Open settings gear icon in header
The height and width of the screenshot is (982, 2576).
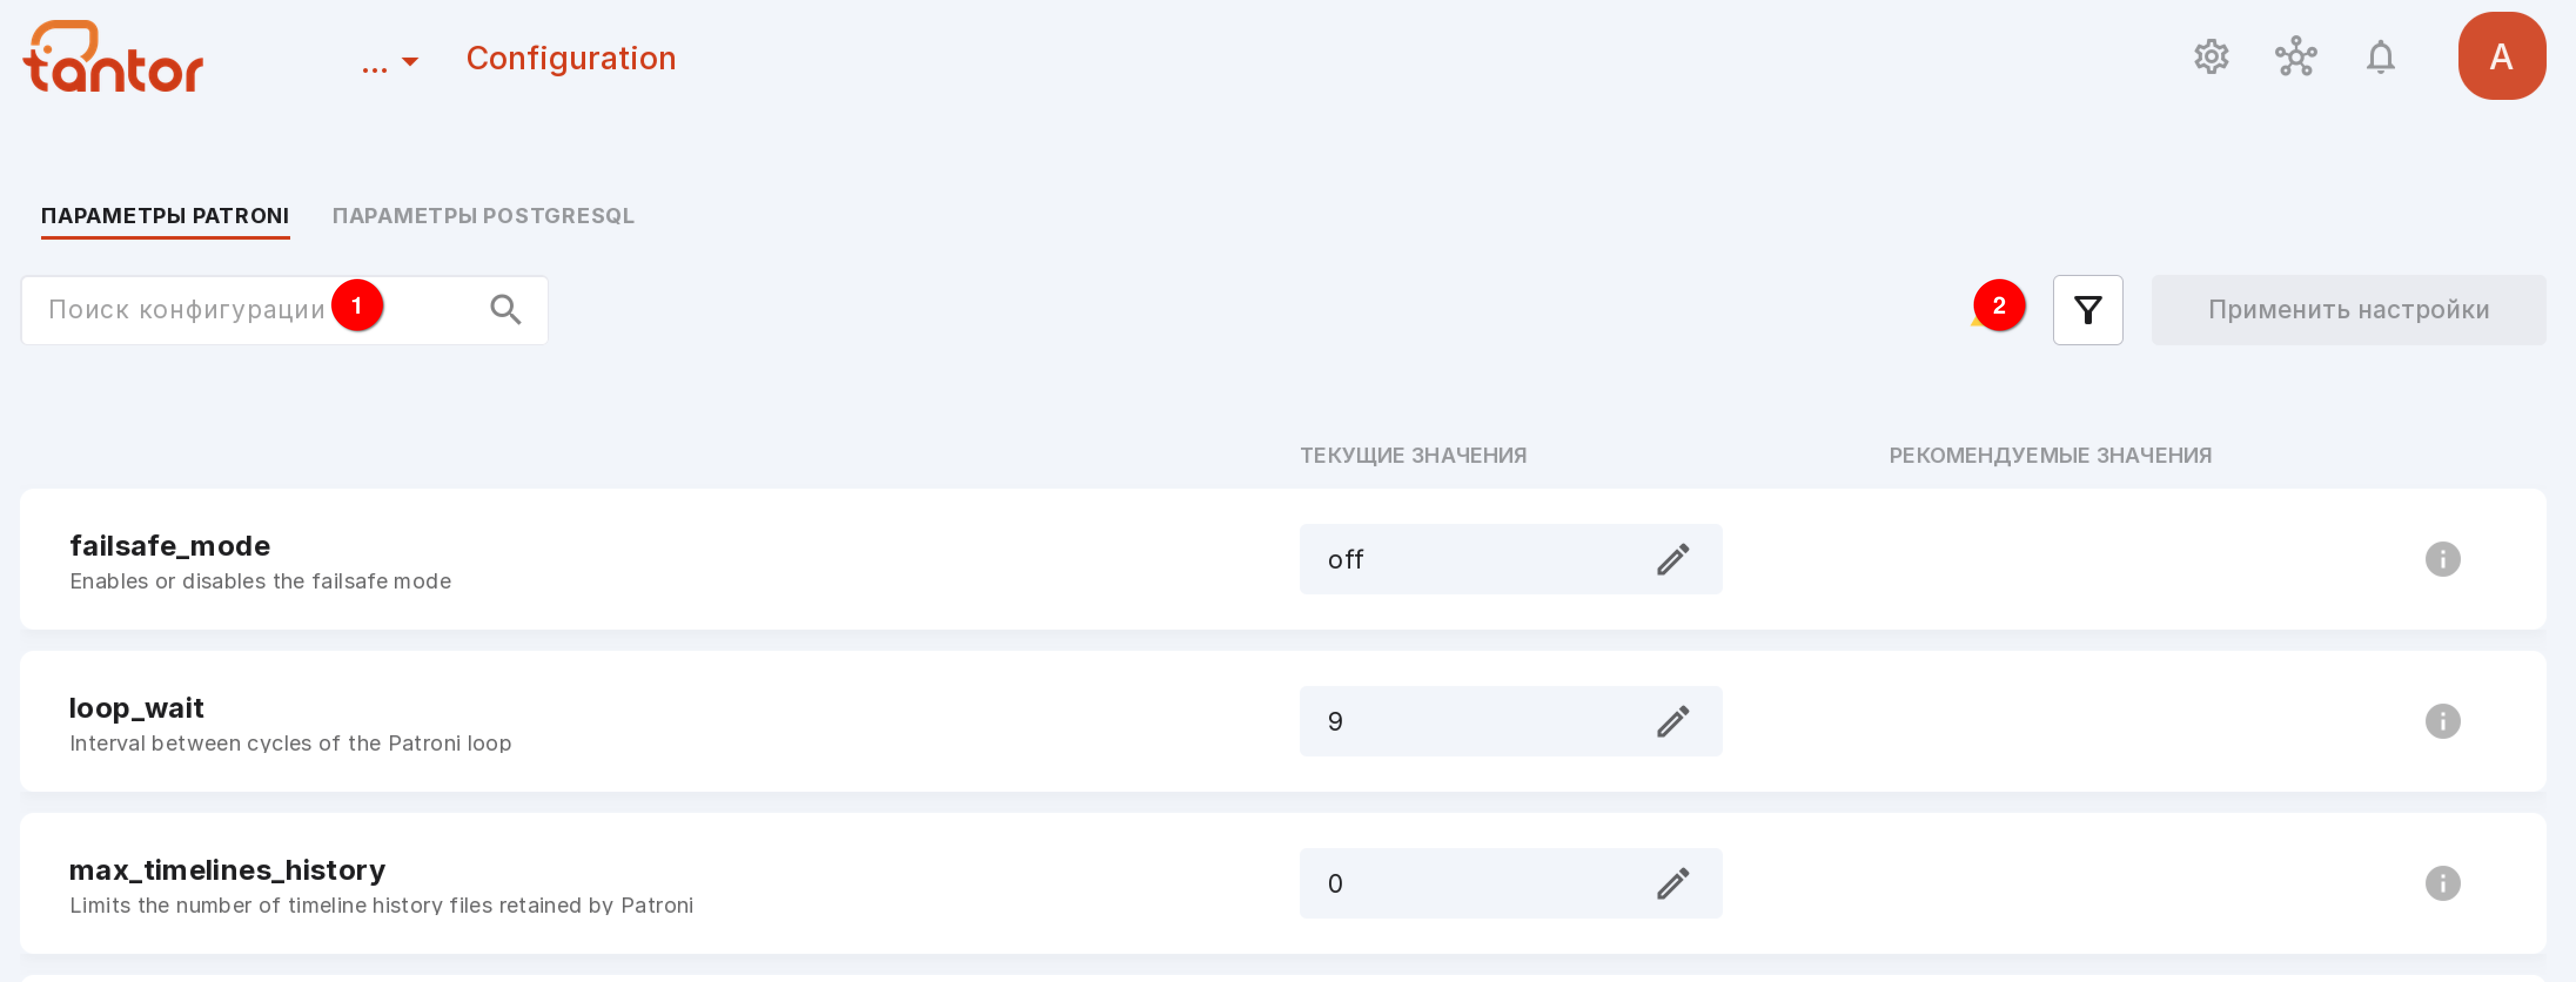click(2211, 57)
